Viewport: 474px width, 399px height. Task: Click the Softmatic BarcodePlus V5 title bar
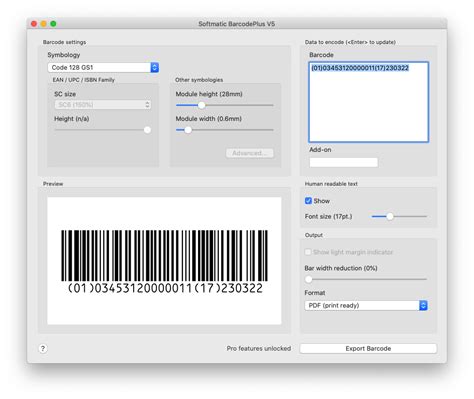(237, 24)
